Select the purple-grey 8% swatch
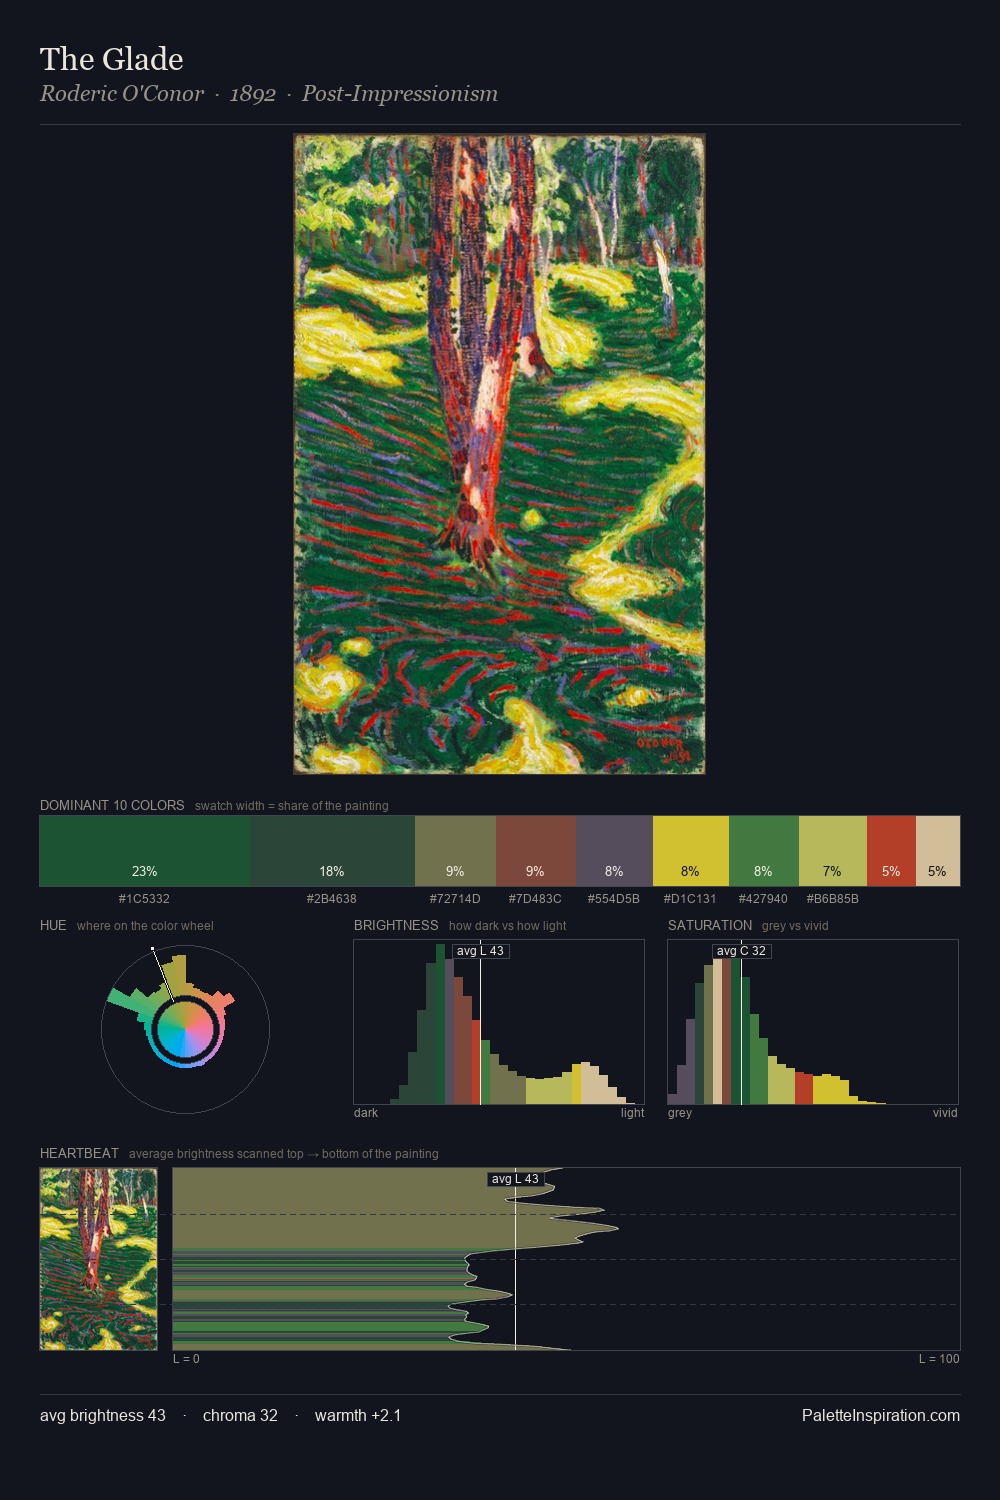The image size is (1000, 1500). 614,851
